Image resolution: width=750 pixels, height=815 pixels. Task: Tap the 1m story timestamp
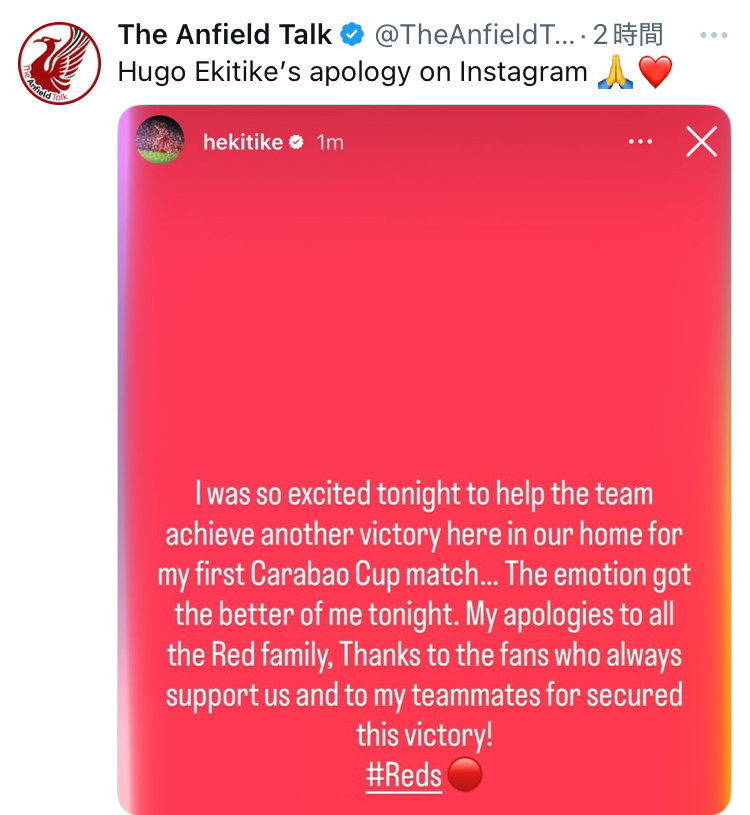click(x=330, y=142)
